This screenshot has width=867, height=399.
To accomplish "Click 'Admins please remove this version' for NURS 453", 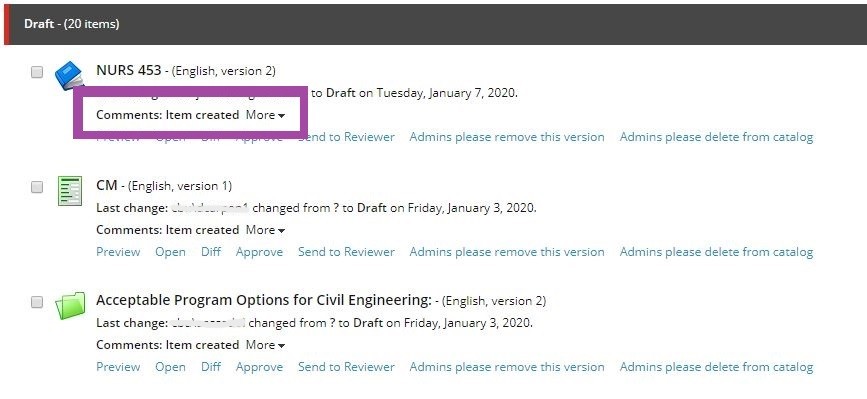I will (507, 137).
